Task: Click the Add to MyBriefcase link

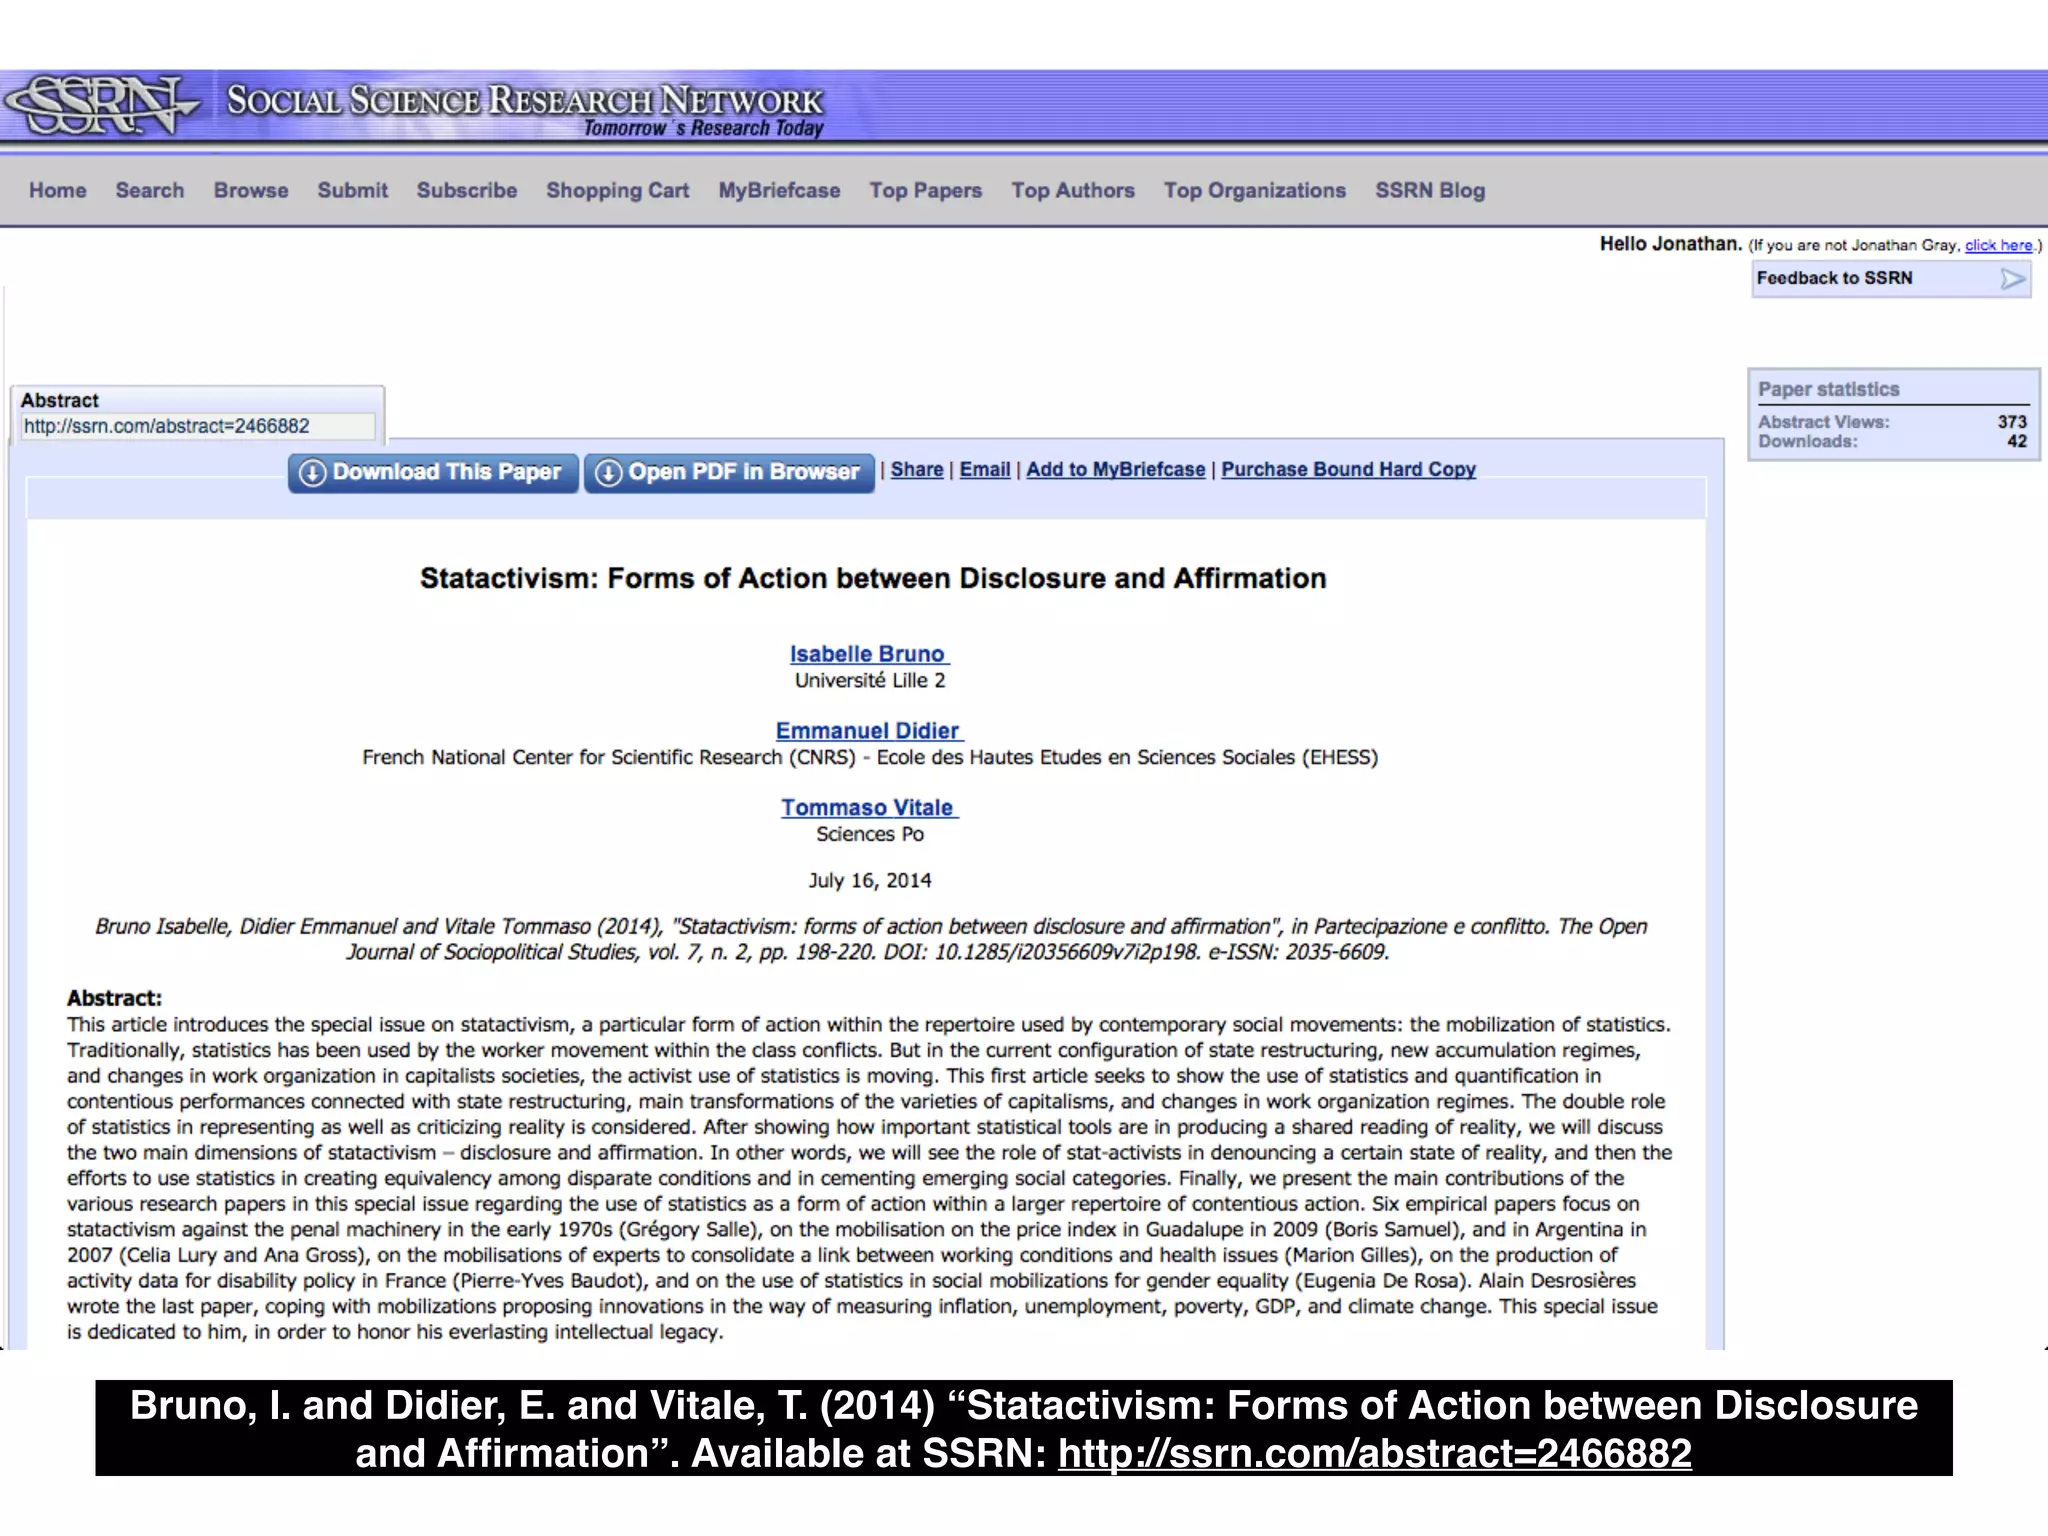Action: point(1116,469)
